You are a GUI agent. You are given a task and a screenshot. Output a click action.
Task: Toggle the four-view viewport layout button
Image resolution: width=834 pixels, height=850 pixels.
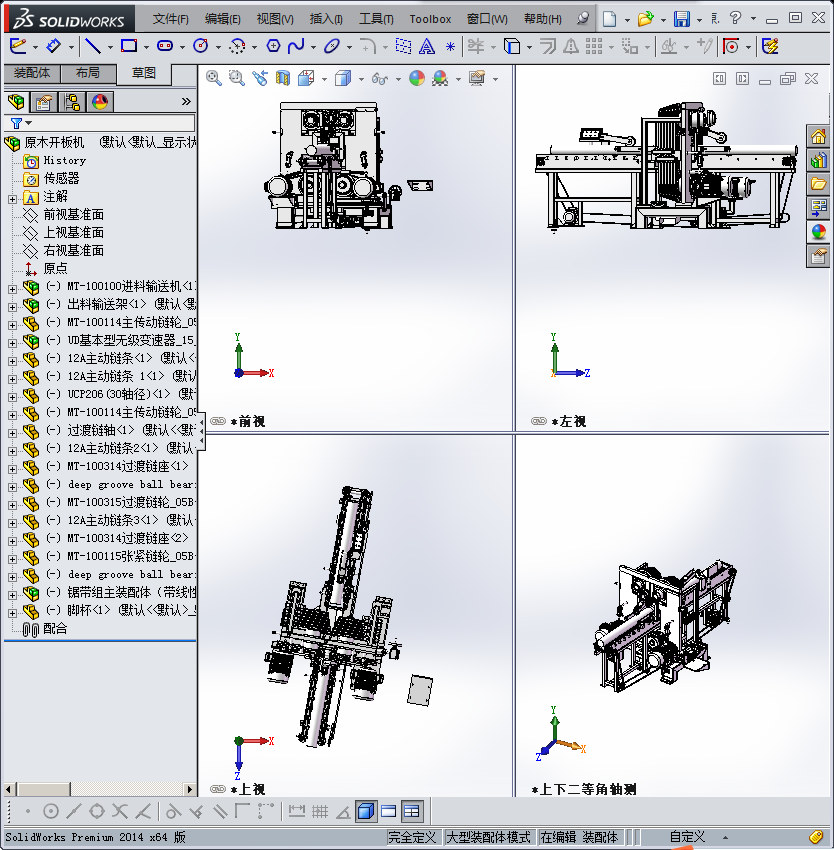(412, 811)
